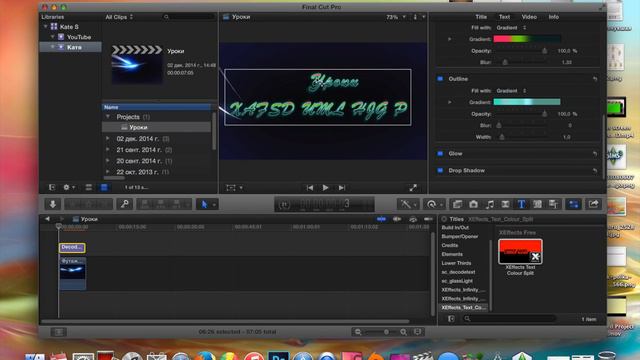Reset the Glow parameters arrow
This screenshot has width=640, height=360.
coord(595,153)
